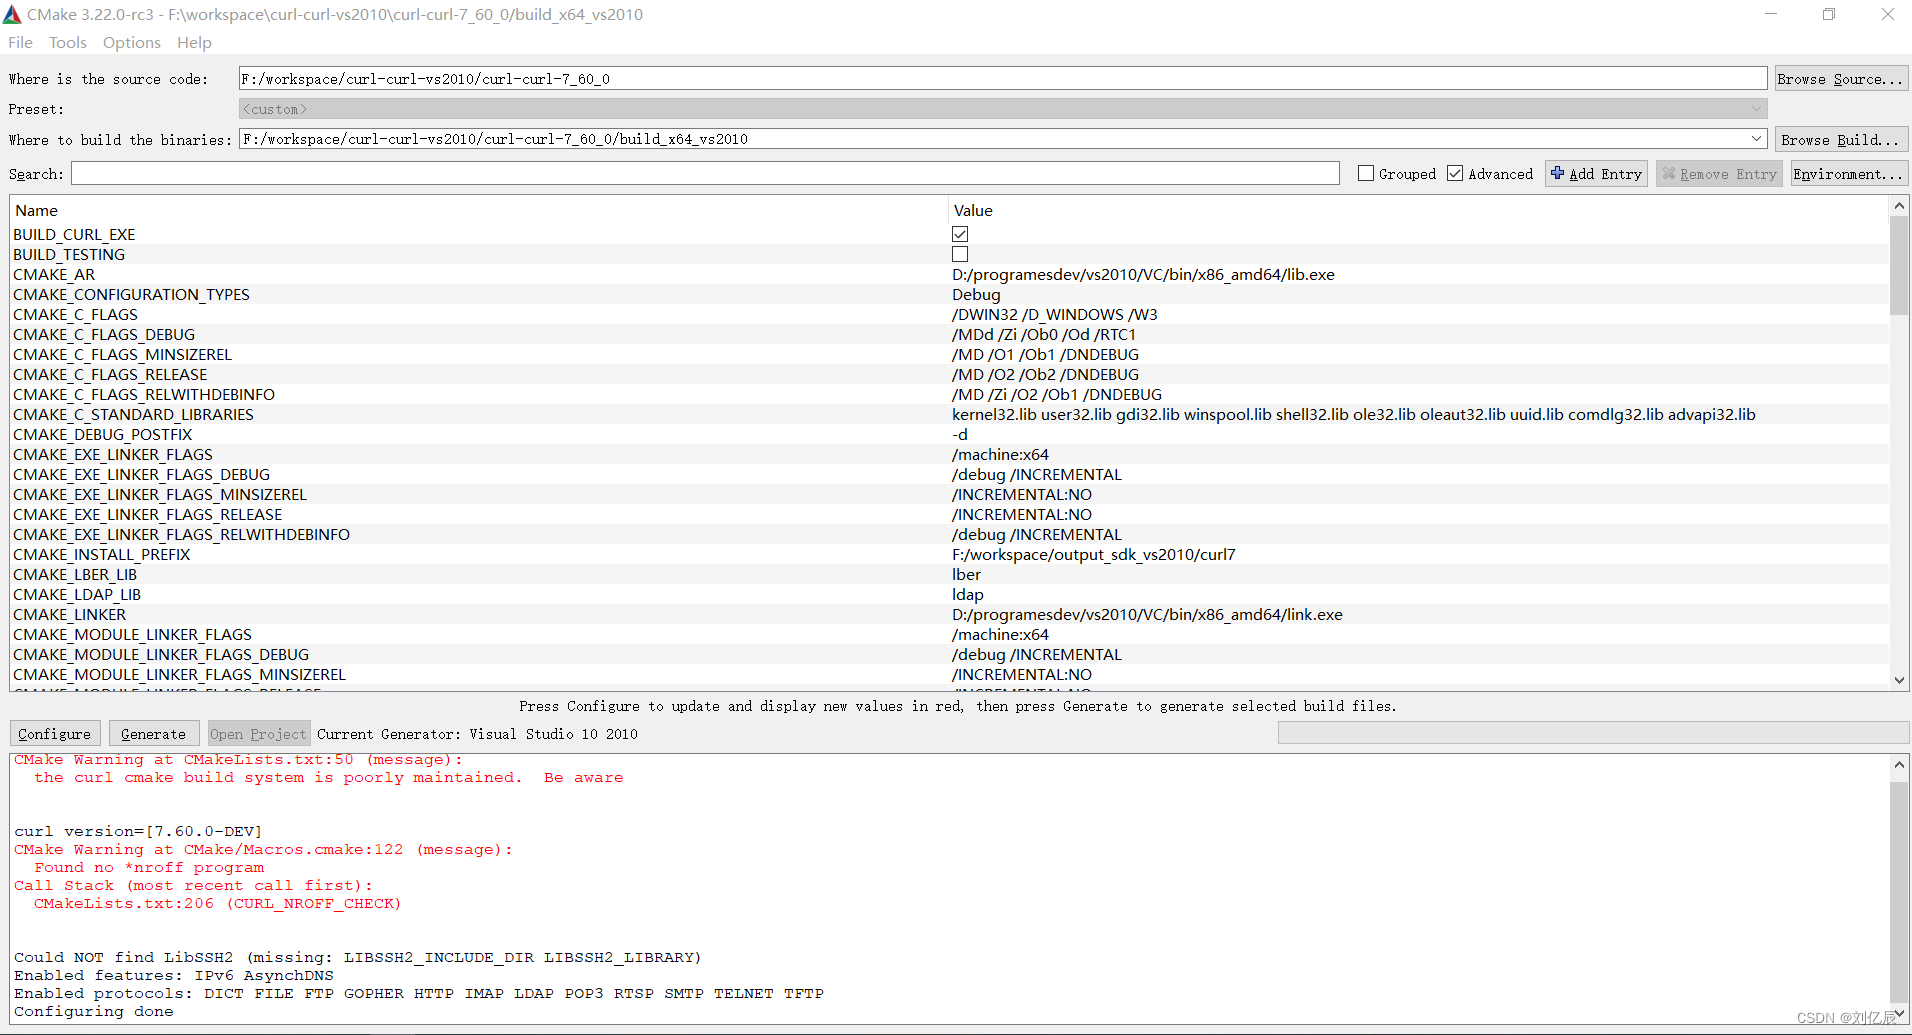The height and width of the screenshot is (1035, 1912).
Task: Select the CMAKE_DEBUG_POSTFIX entry
Action: (102, 434)
